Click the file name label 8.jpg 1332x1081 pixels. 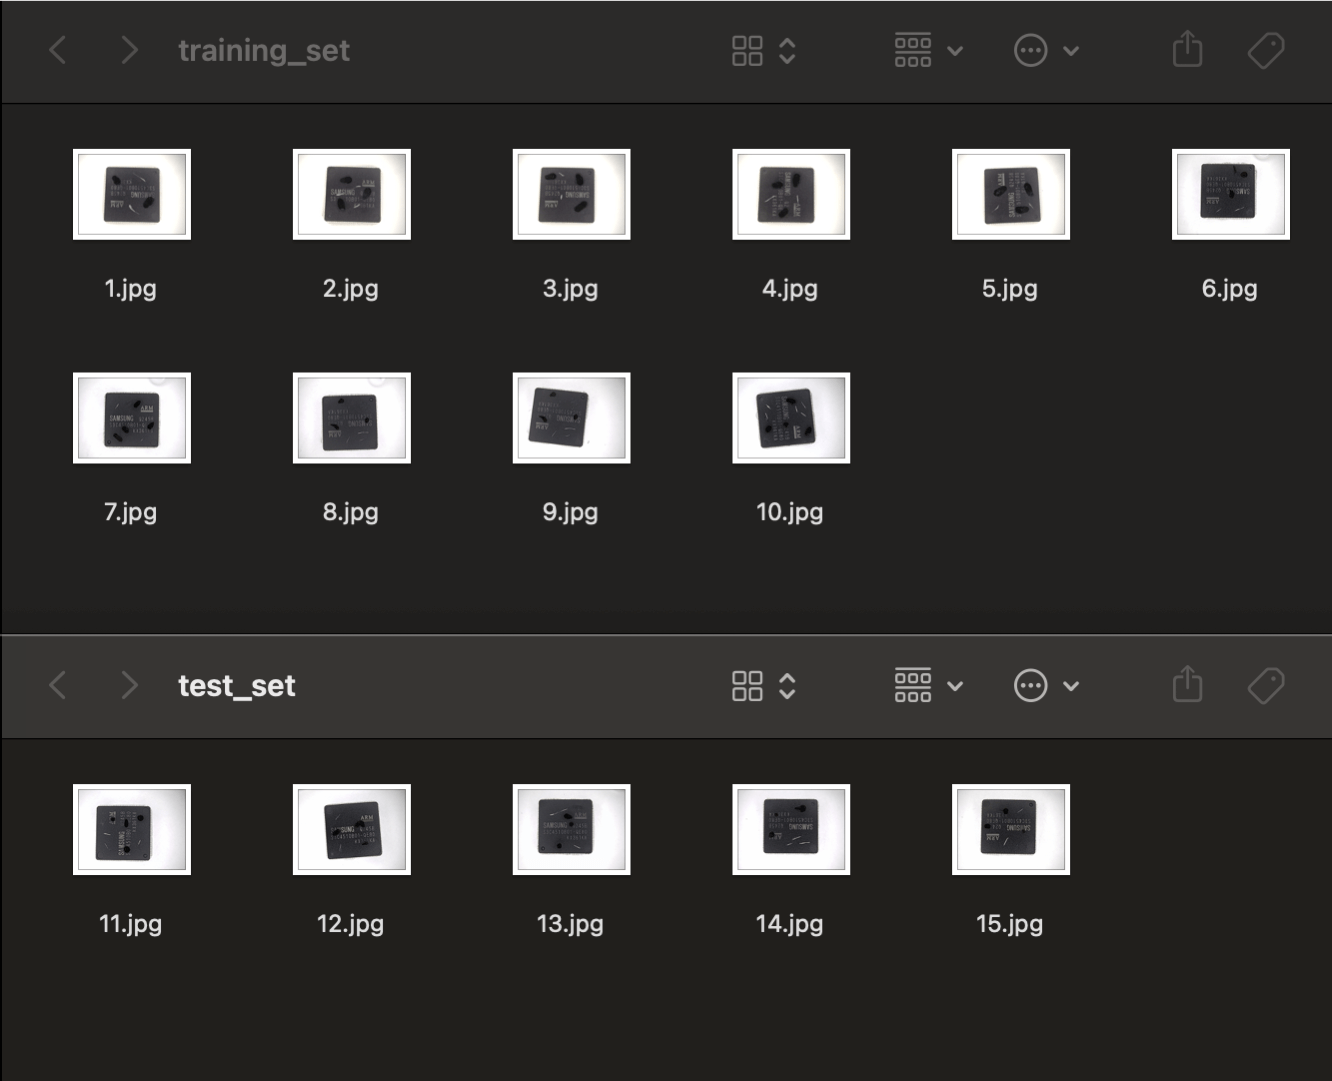click(351, 513)
